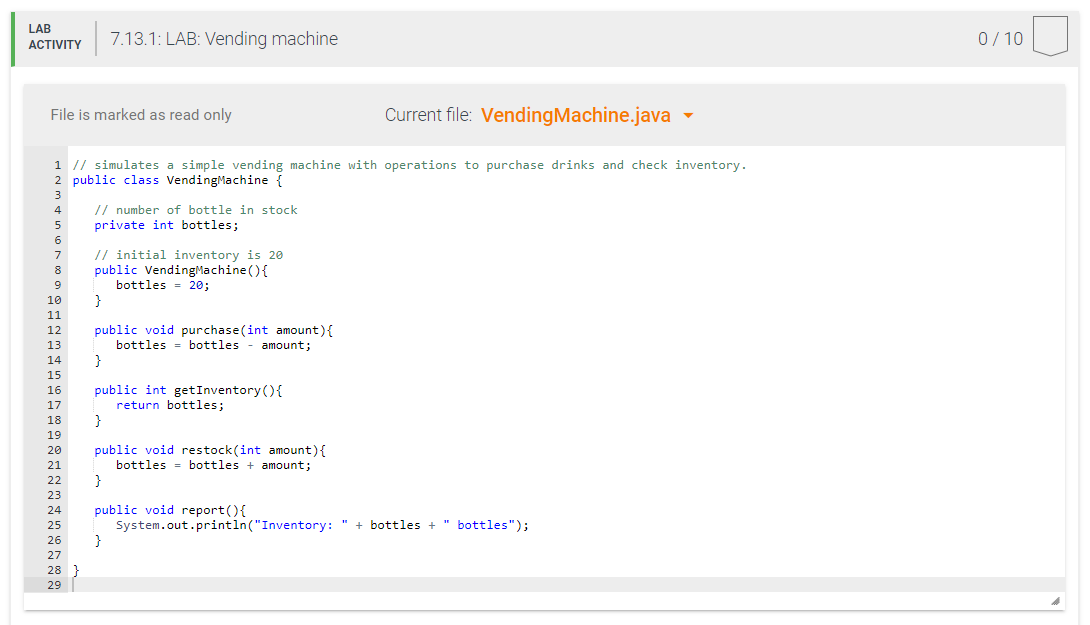Click the 0 / 10 score text
The width and height of the screenshot is (1090, 625).
click(1000, 39)
